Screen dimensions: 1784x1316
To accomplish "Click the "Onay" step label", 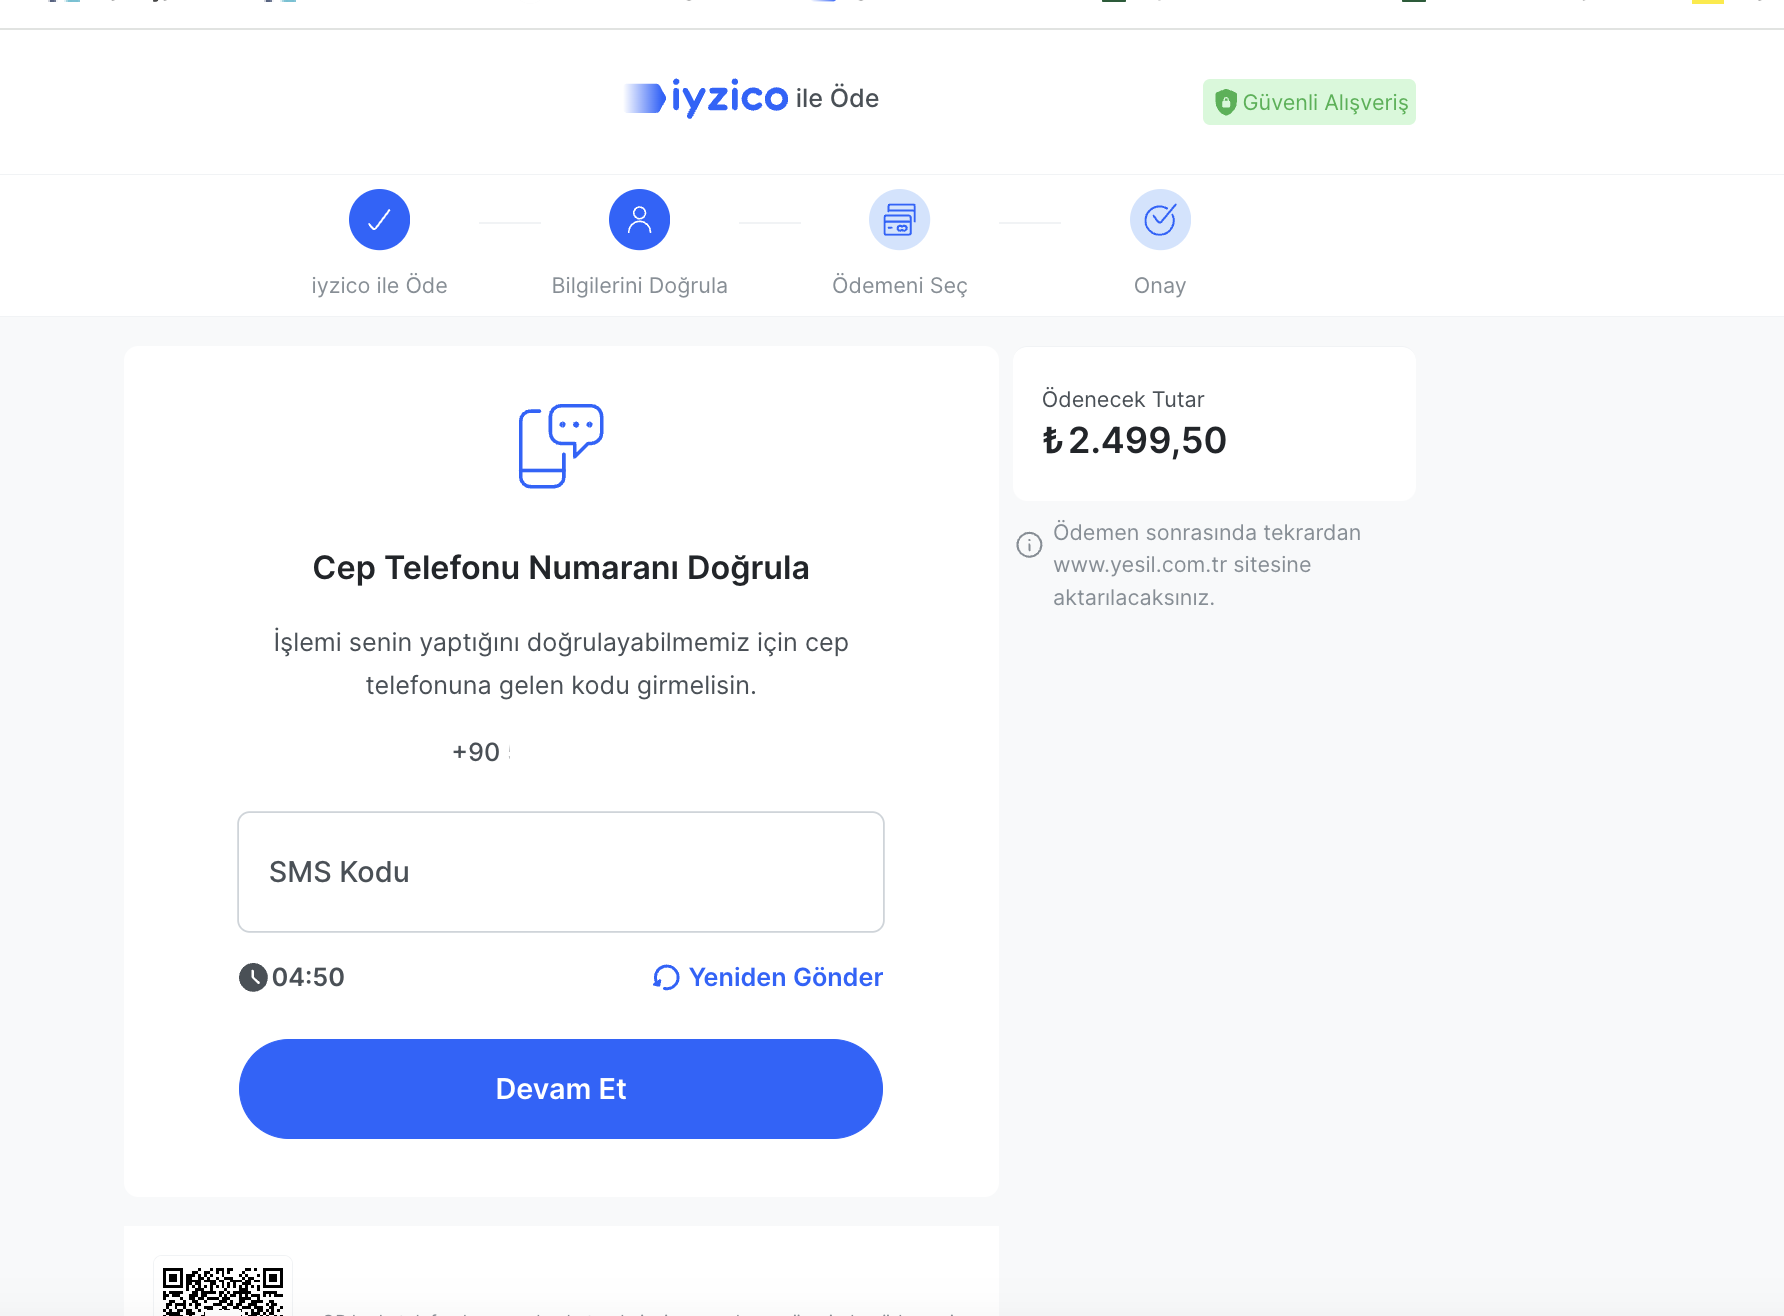I will (x=1160, y=286).
